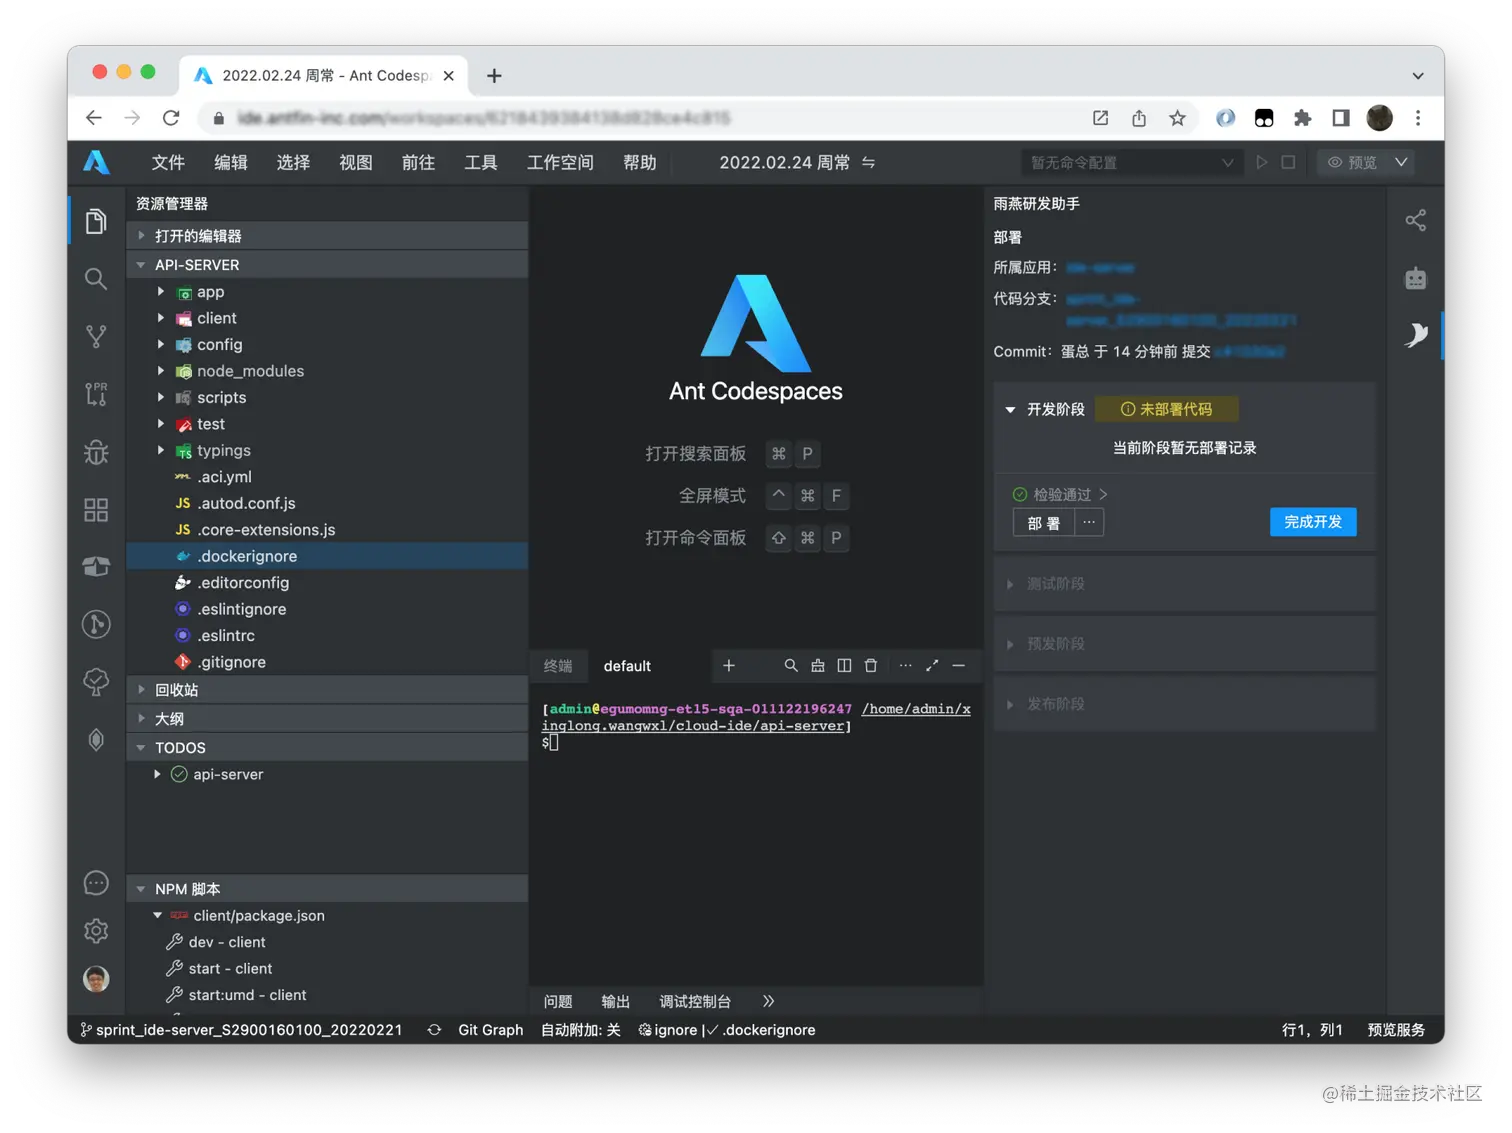The image size is (1512, 1133).
Task: Open the Pull Request panel icon
Action: click(x=96, y=394)
